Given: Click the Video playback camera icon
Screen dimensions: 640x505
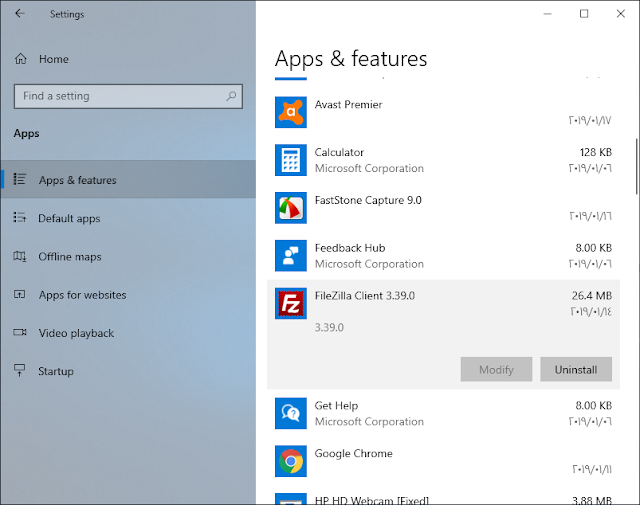Looking at the screenshot, I should coord(20,332).
